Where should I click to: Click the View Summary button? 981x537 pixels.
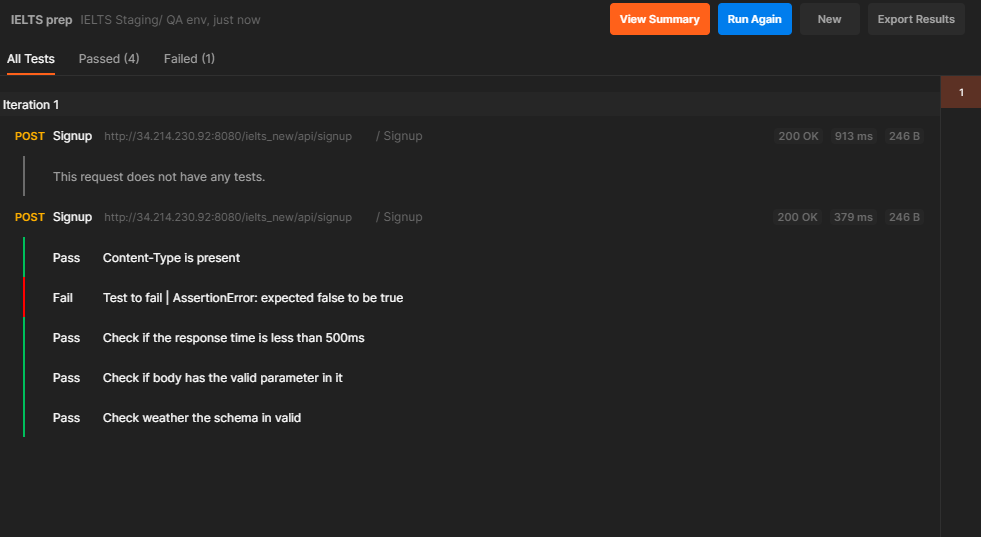click(x=659, y=19)
